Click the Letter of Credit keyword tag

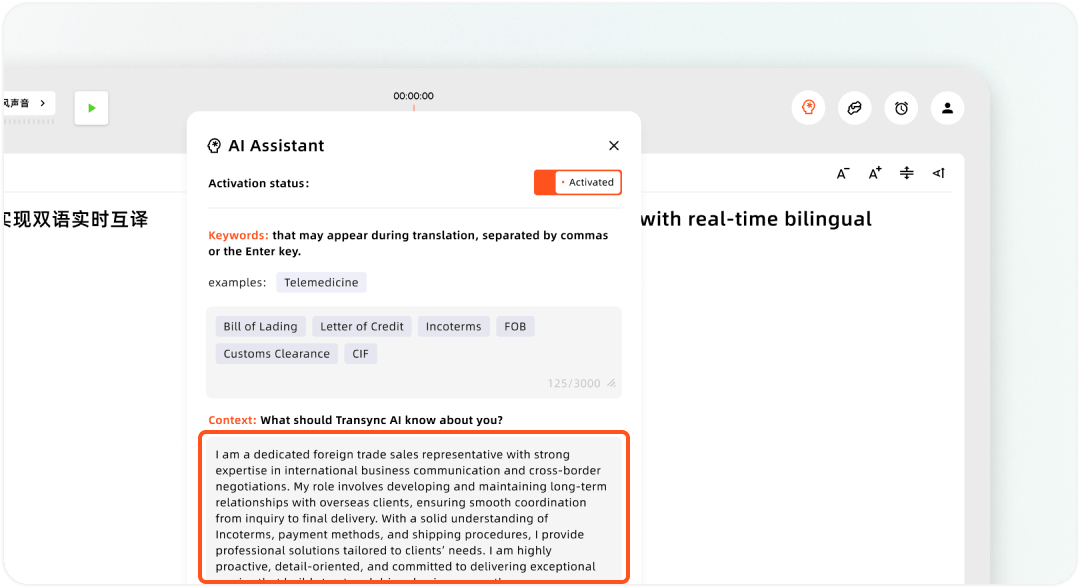point(362,326)
